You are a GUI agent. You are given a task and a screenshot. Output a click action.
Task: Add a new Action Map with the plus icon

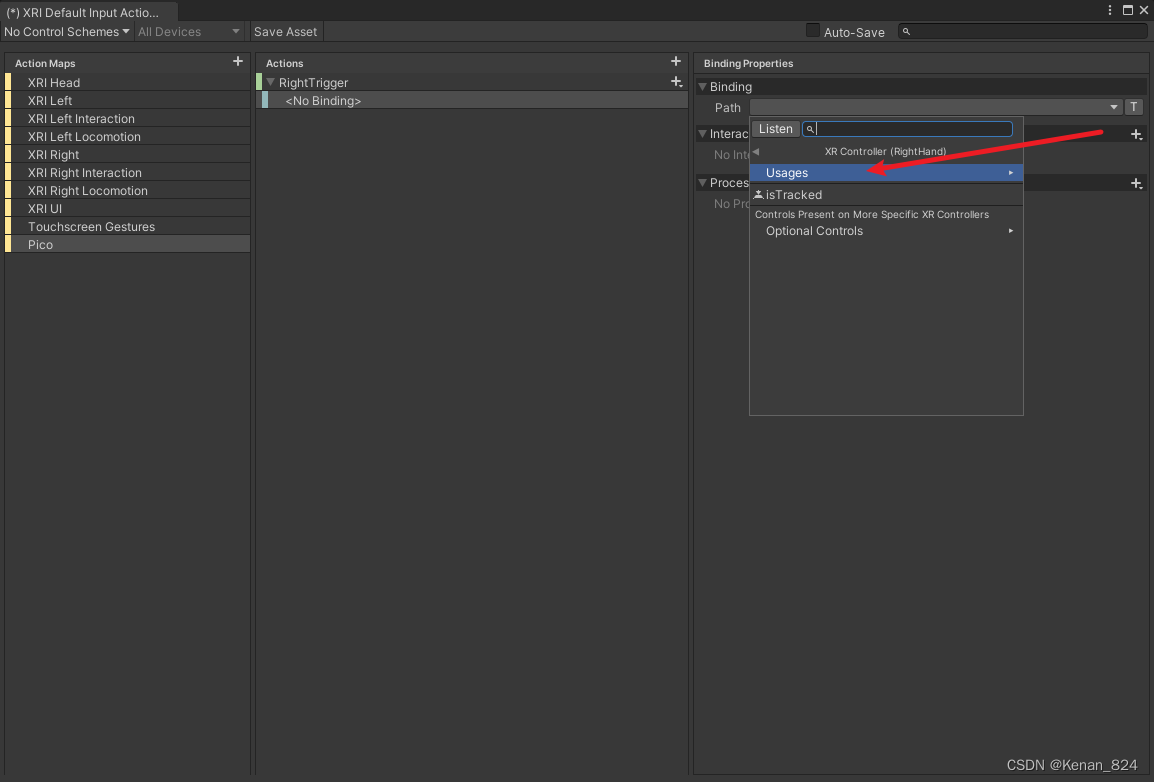(238, 61)
